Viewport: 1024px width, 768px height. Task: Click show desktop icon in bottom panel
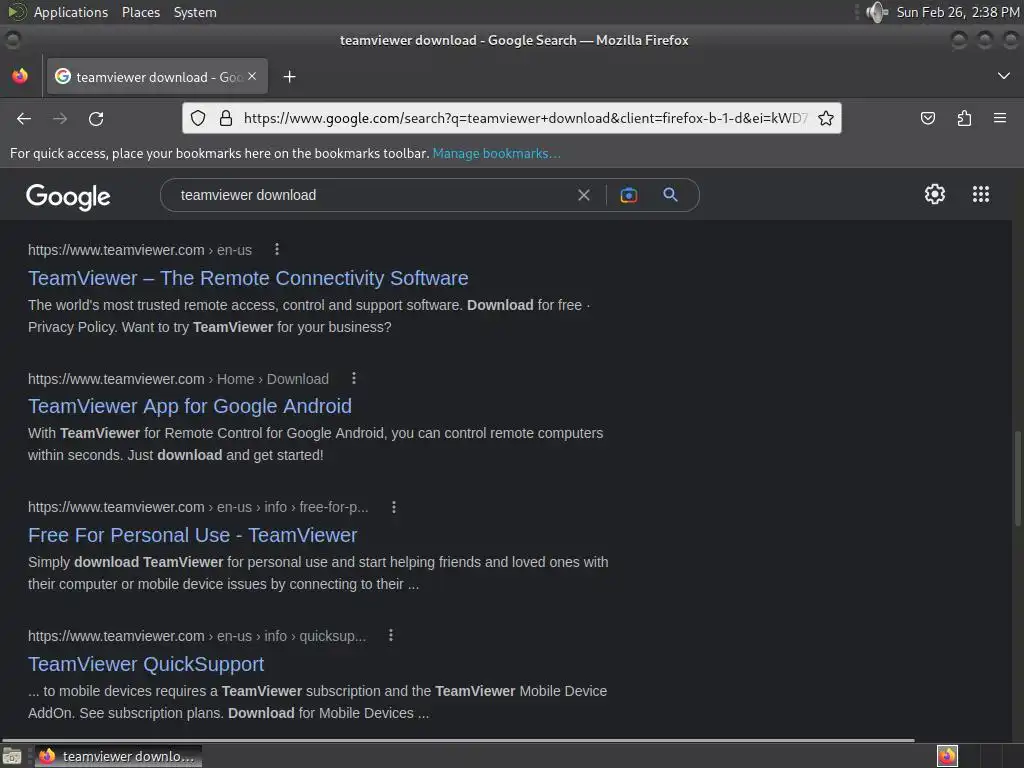pyautogui.click(x=12, y=757)
